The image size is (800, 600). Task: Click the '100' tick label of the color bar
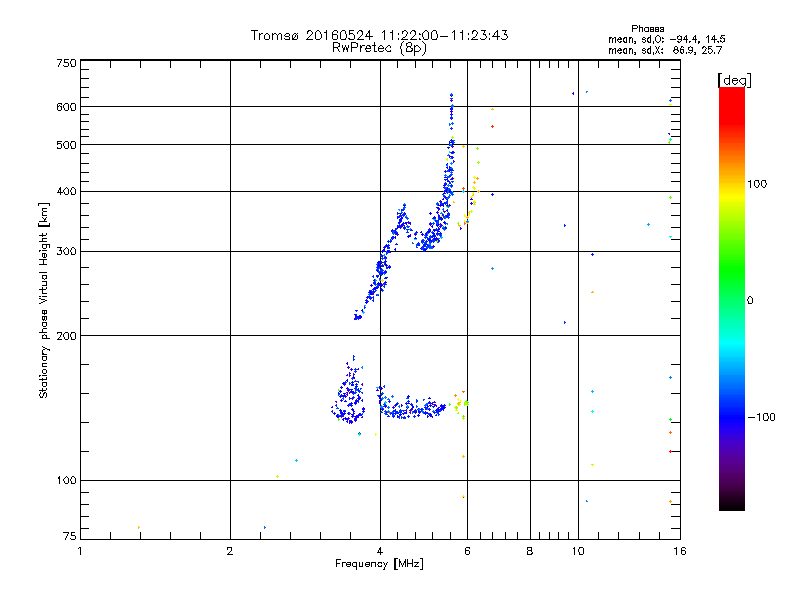[x=757, y=184]
